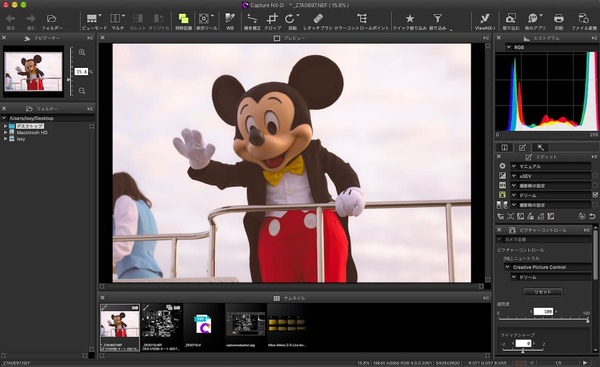Click the gear icon beside マニュアル

pos(502,166)
